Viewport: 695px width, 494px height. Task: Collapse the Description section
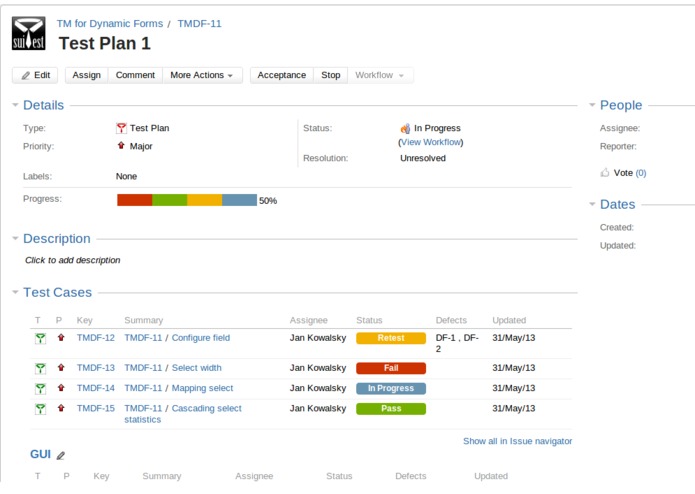15,238
